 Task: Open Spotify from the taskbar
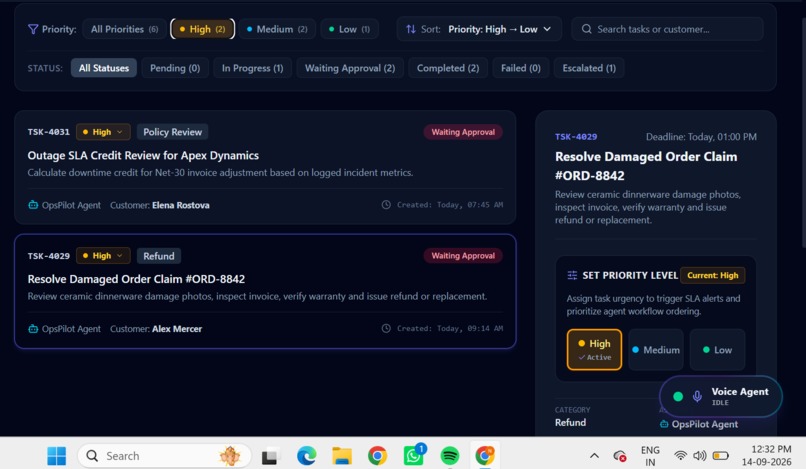point(450,456)
